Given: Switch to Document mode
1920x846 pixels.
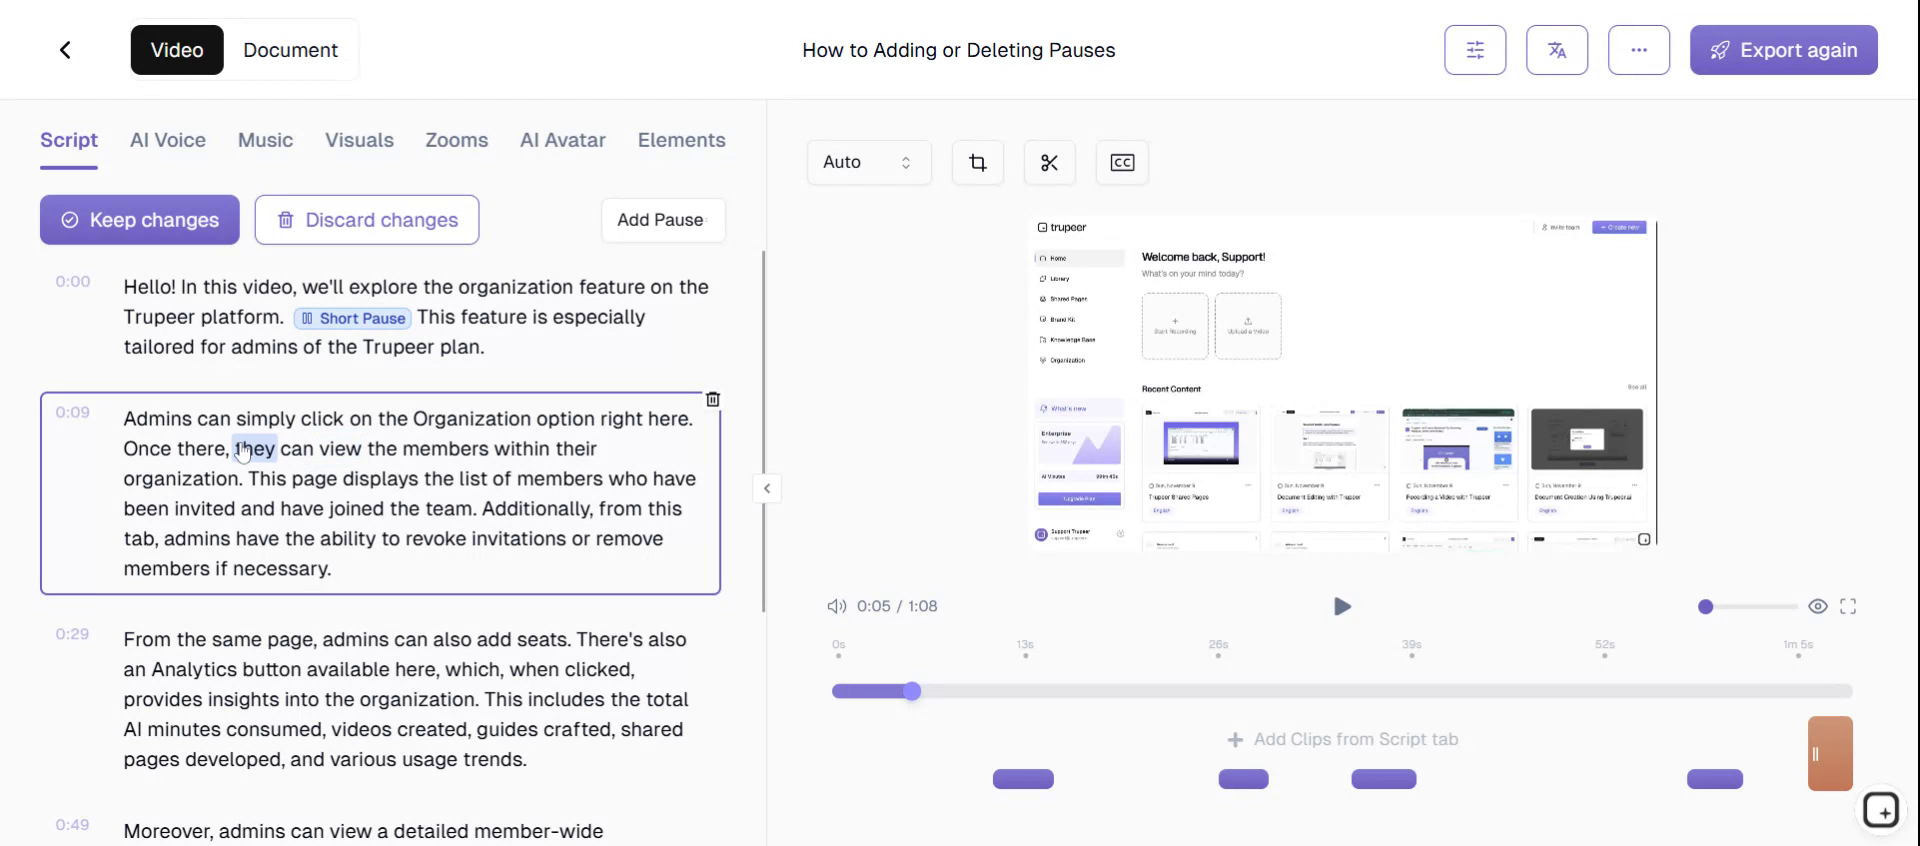Looking at the screenshot, I should 290,50.
